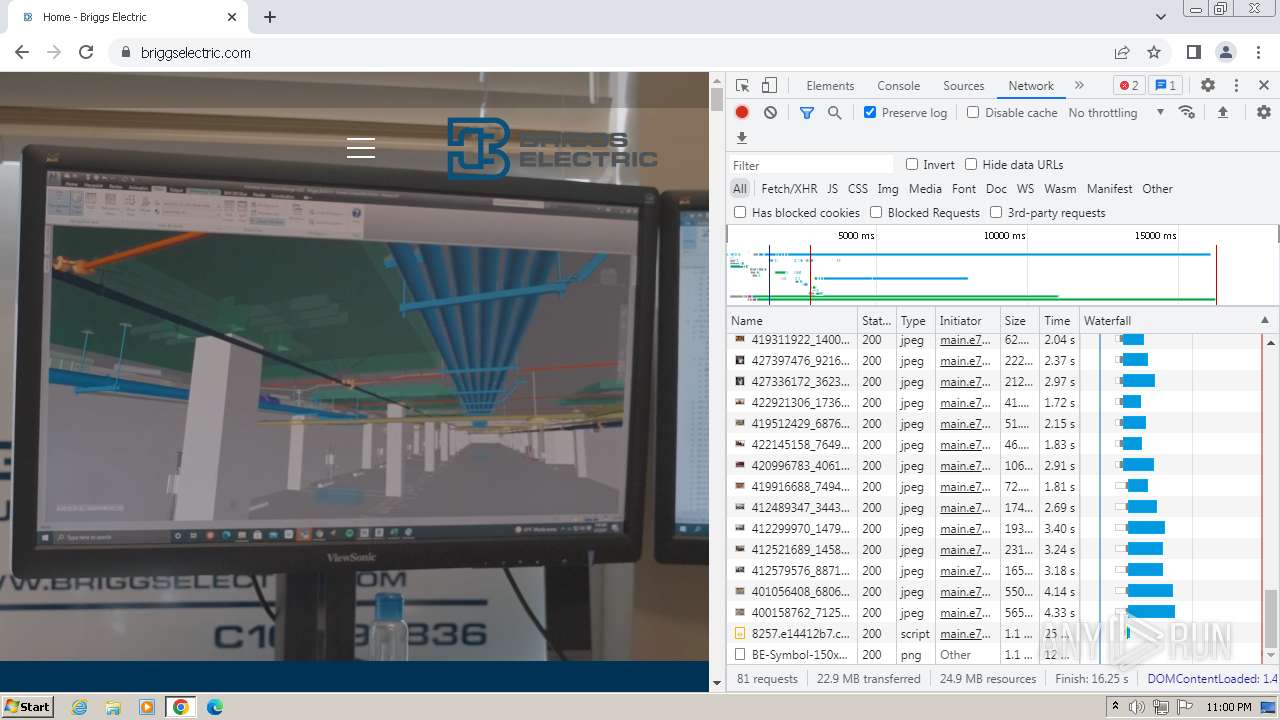Show the 2 errors badge
1280x720 pixels.
(x=1129, y=86)
